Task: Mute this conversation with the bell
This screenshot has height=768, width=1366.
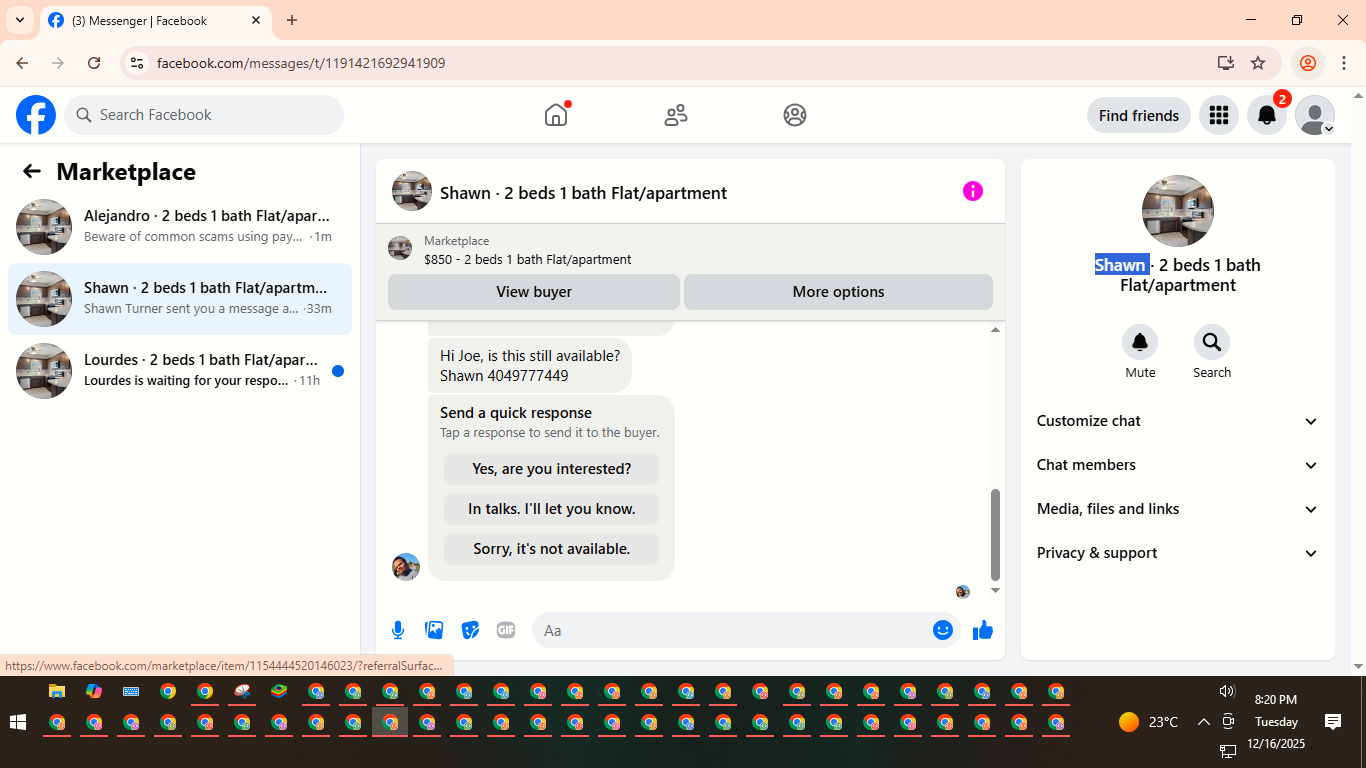Action: point(1140,343)
